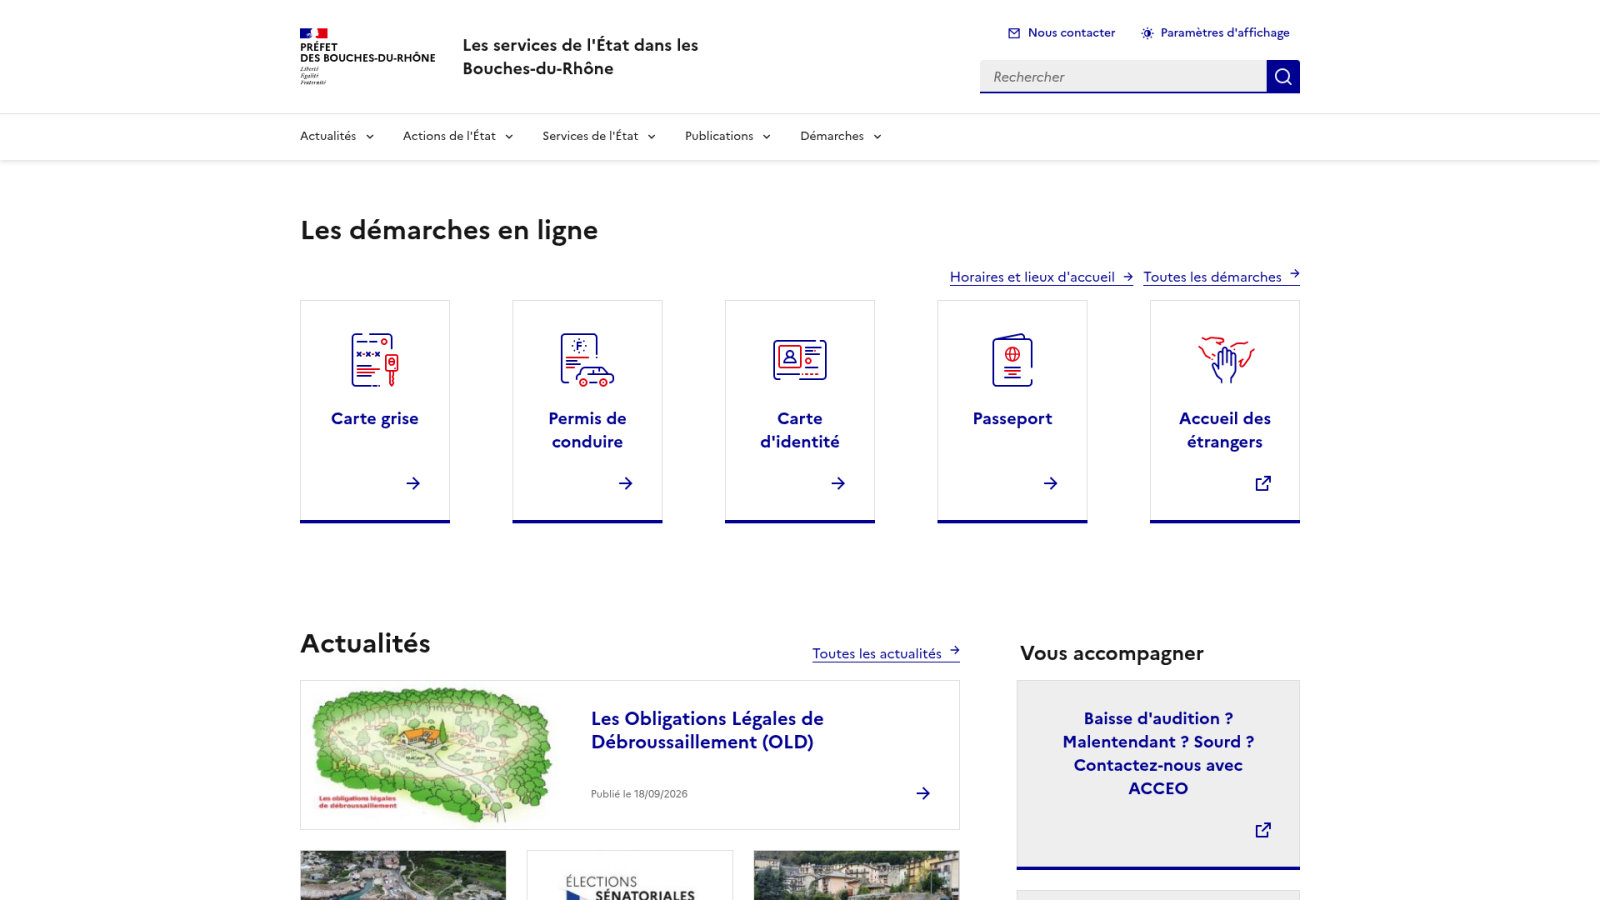Screen dimensions: 1600x900
Task: Click the site title Les services de l'État
Action: (x=580, y=57)
